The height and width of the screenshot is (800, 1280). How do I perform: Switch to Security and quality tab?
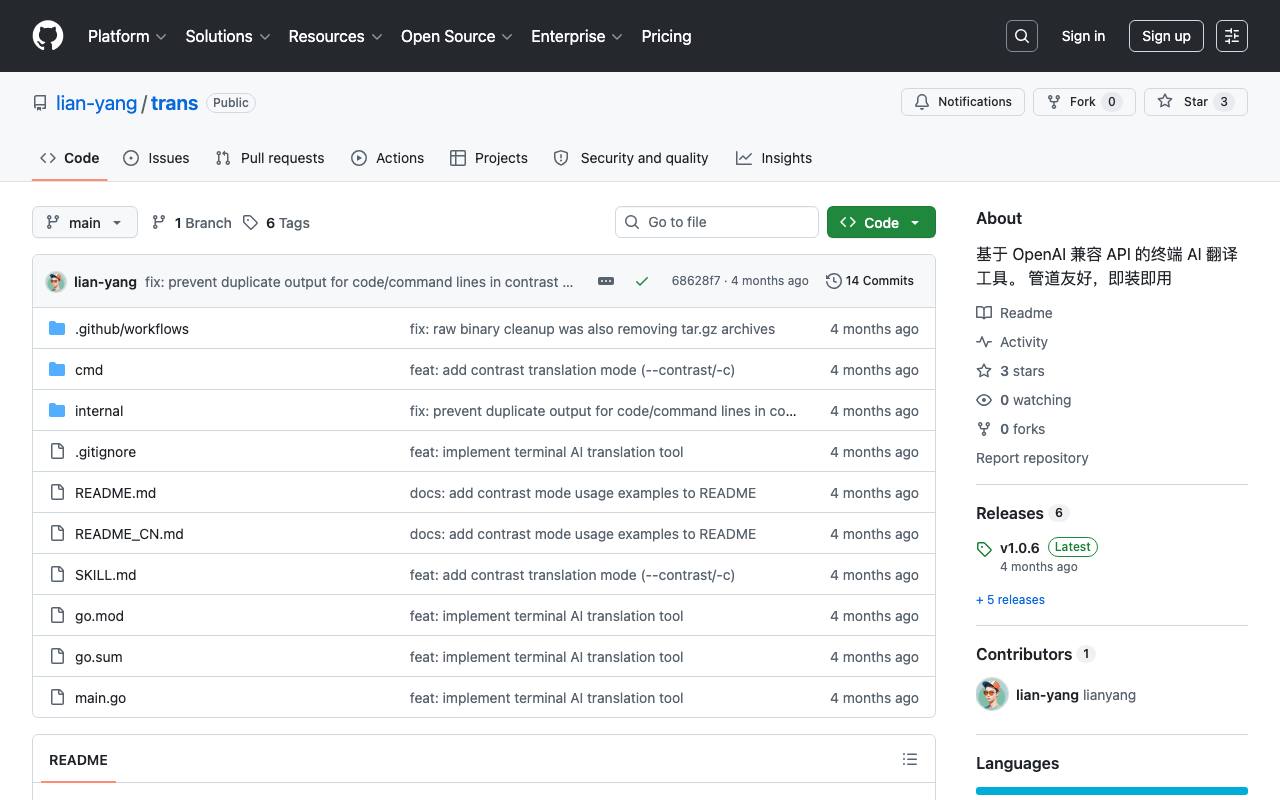click(631, 158)
